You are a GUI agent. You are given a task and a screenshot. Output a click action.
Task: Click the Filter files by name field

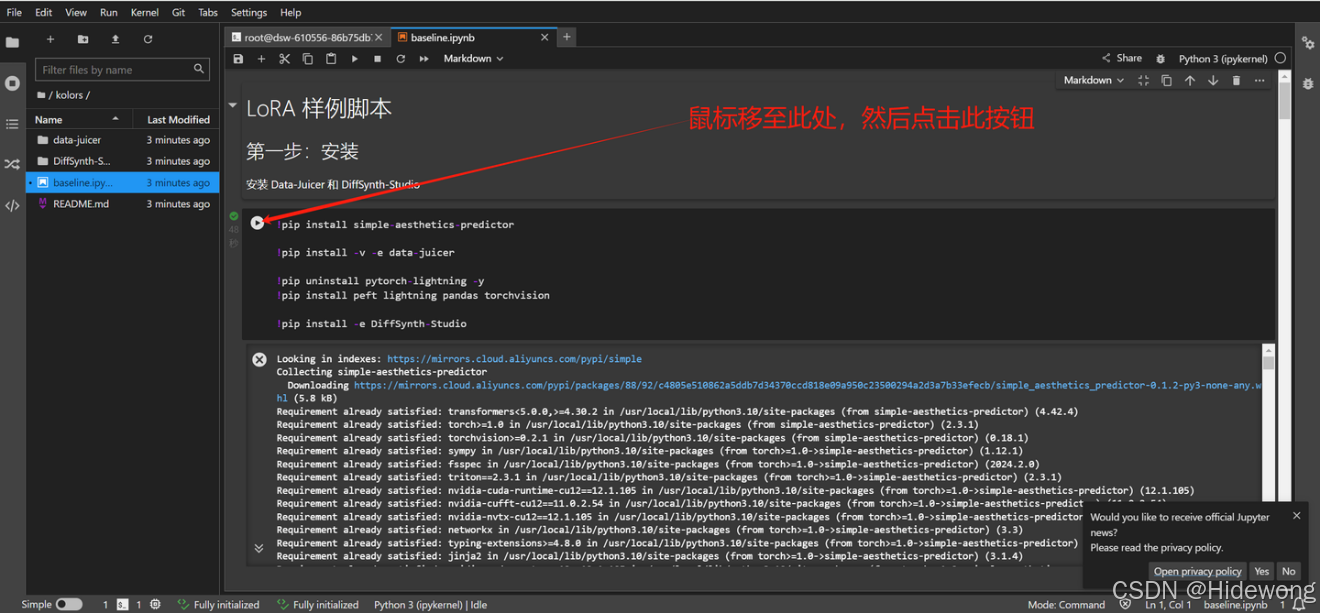[115, 70]
